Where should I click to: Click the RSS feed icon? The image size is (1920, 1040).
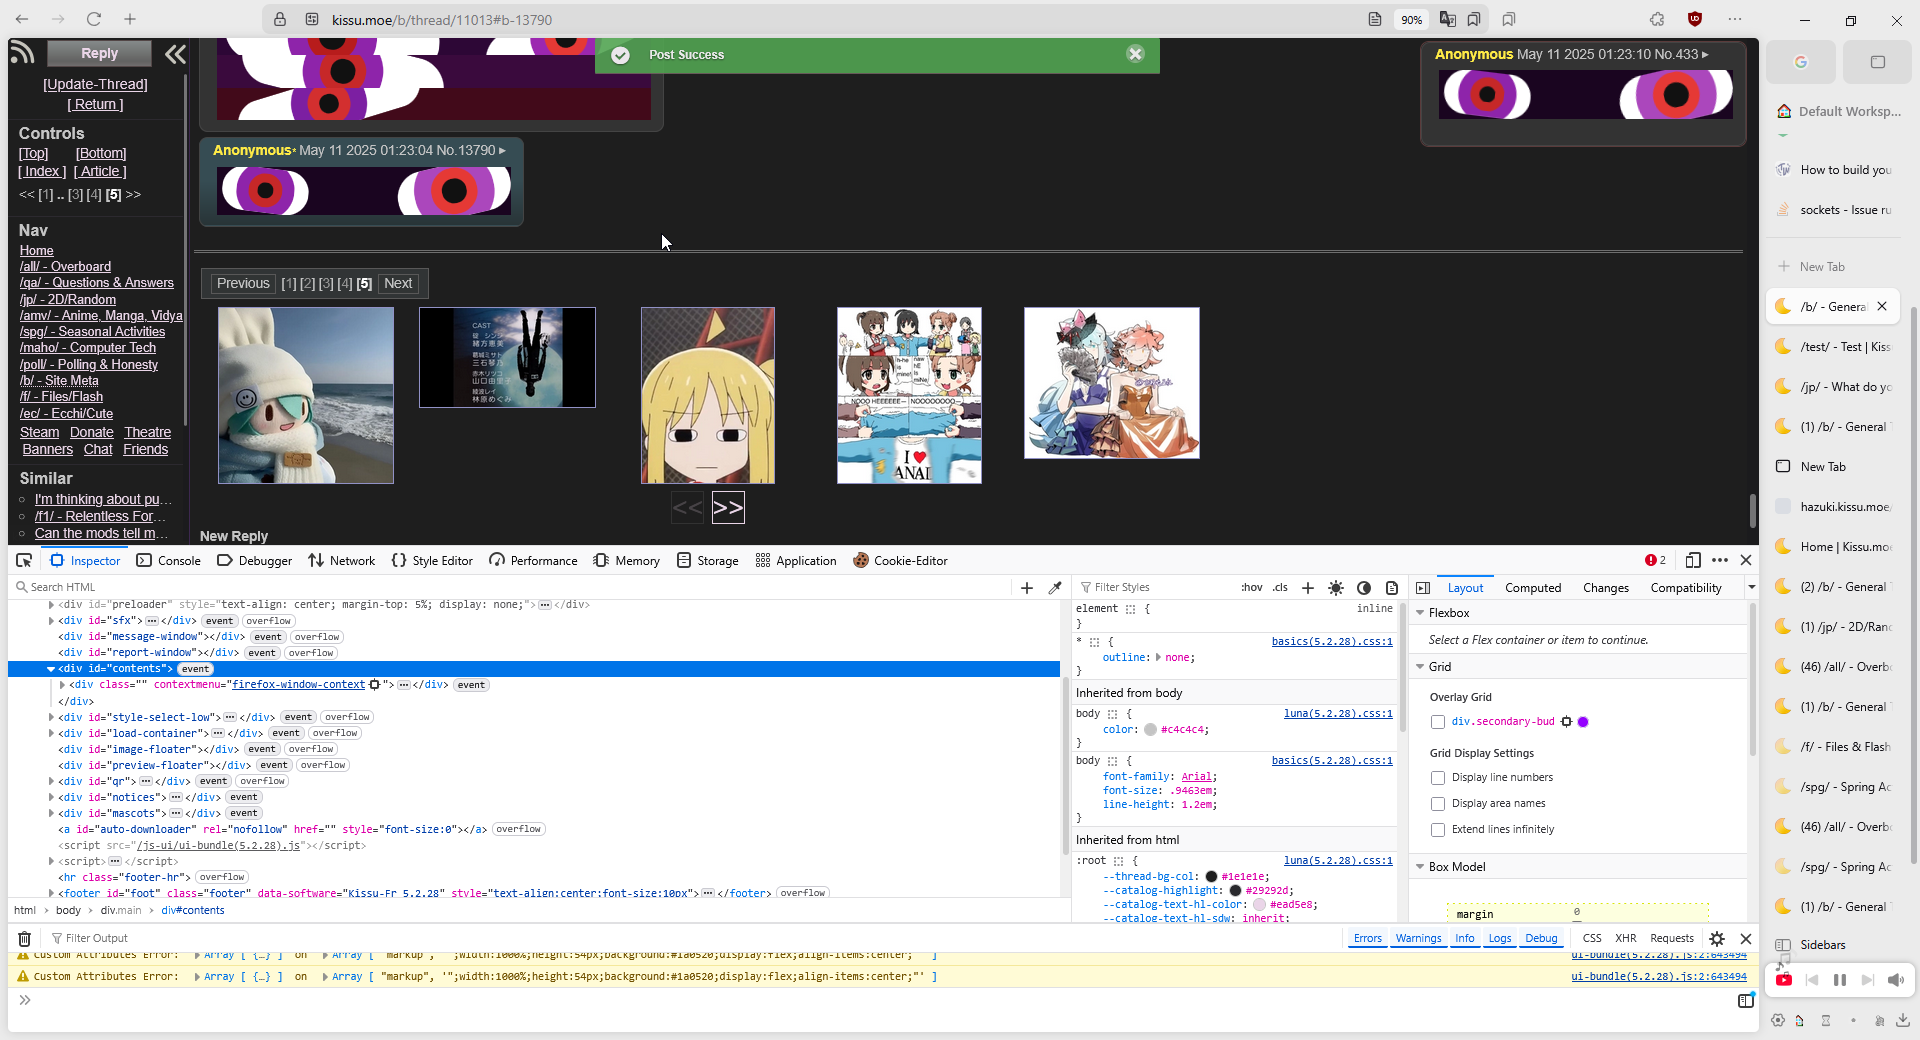coord(22,53)
